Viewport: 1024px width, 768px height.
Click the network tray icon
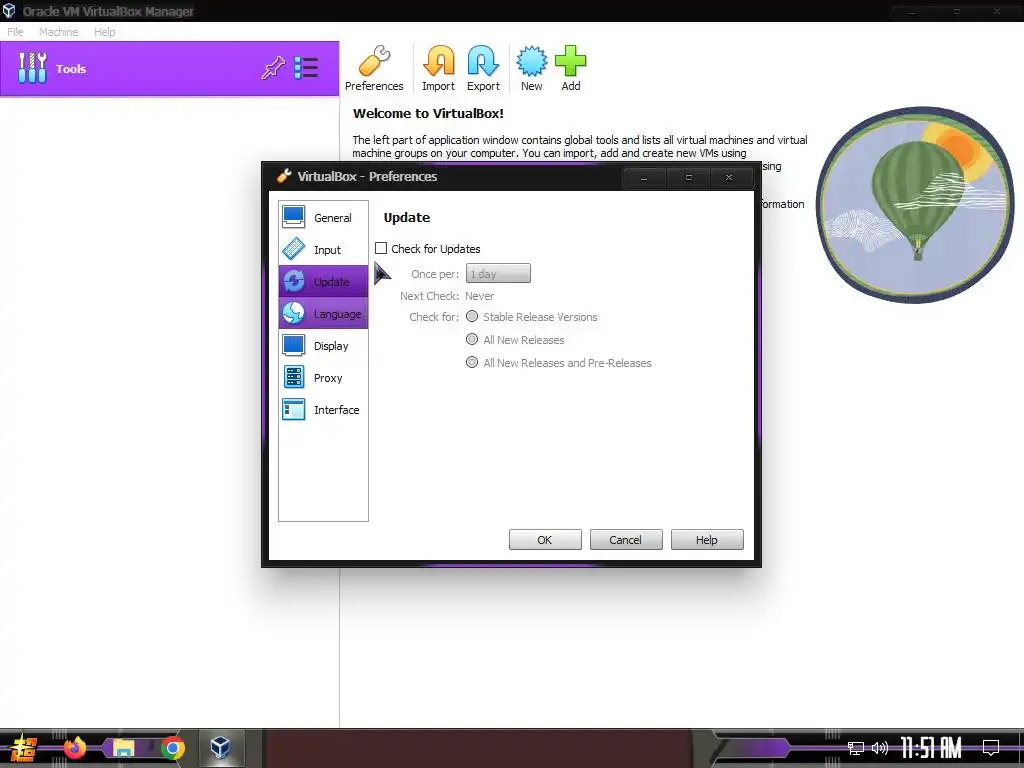(856, 748)
